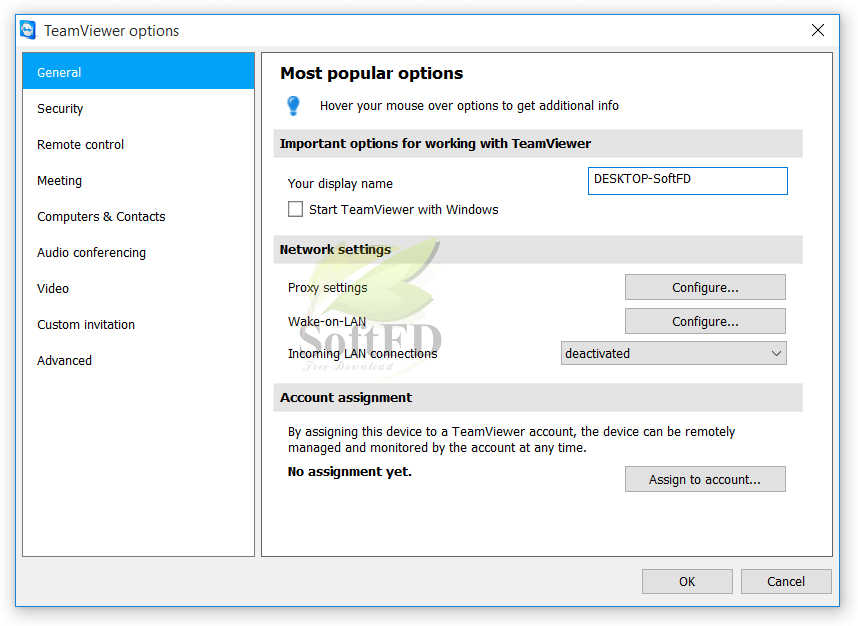The image size is (858, 626).
Task: Click the display name input field
Action: coord(688,181)
